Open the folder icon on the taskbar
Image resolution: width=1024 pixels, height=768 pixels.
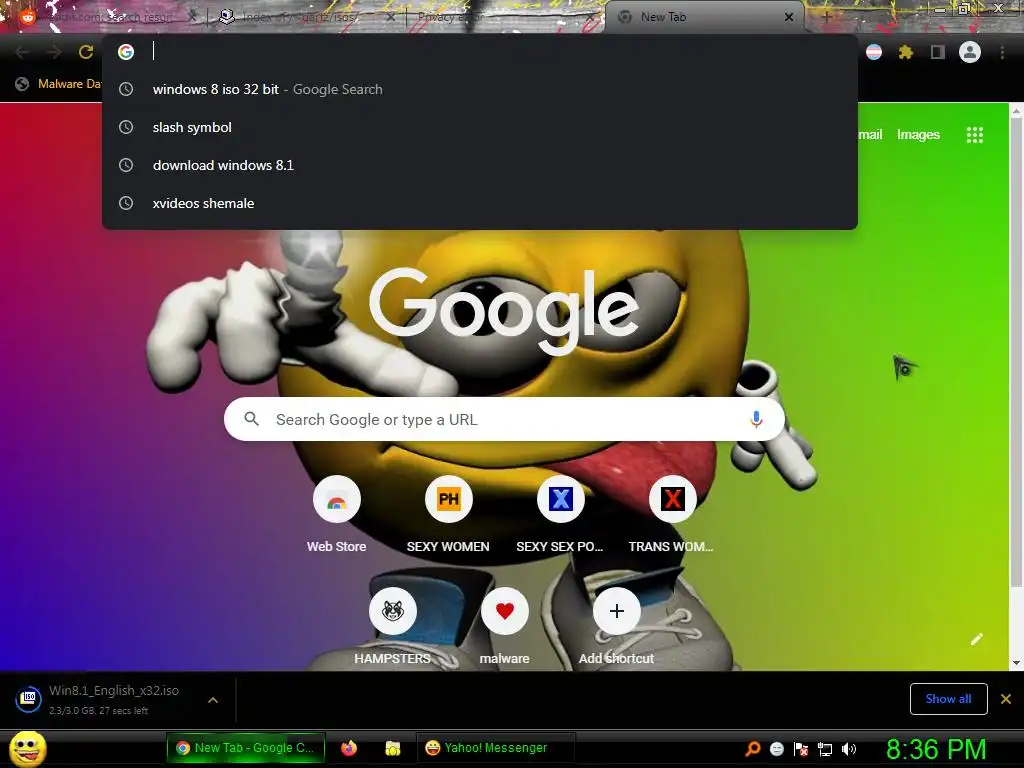click(392, 748)
